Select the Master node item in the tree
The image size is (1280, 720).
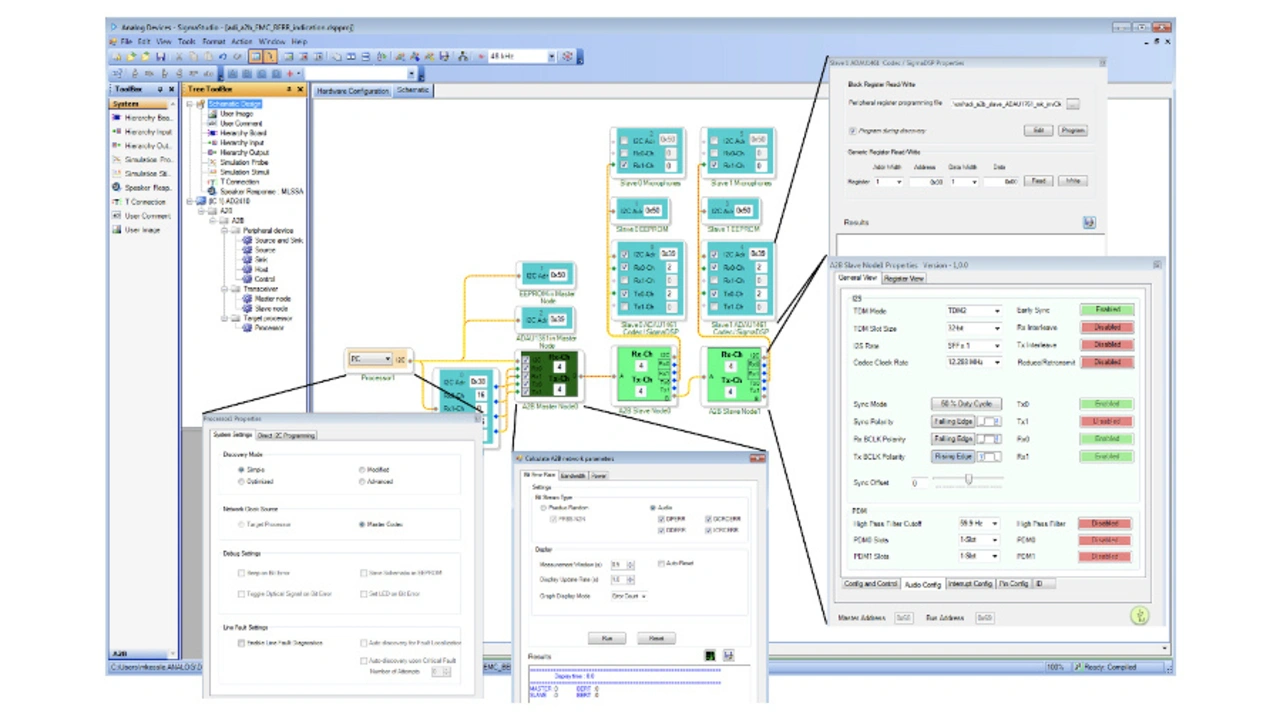(x=272, y=298)
